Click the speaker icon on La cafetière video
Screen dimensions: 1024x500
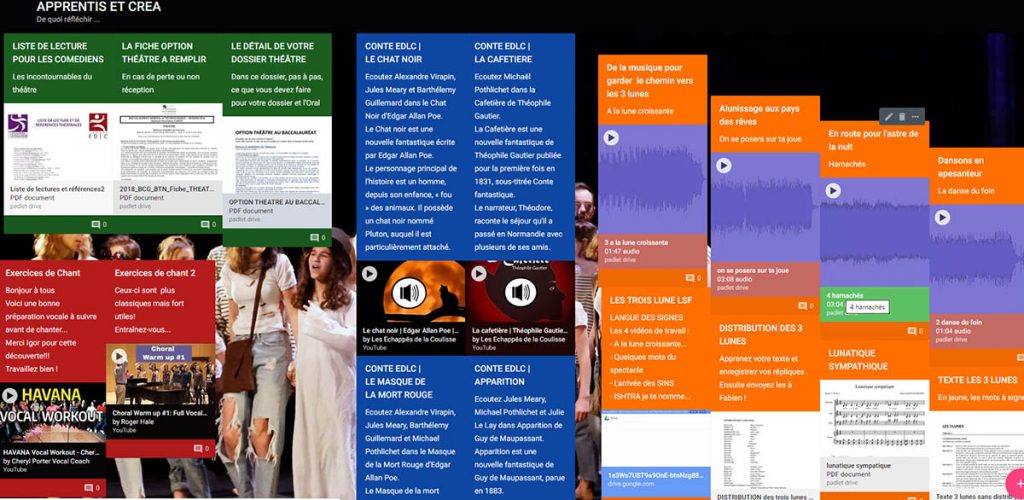pyautogui.click(x=519, y=293)
